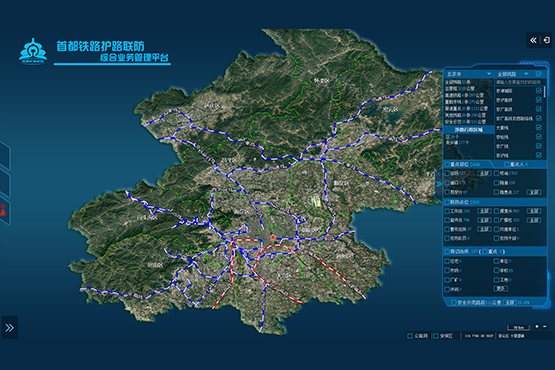The height and width of the screenshot is (370, 555).
Task: Zoom out with the minus map icon
Action: pyautogui.click(x=545, y=326)
